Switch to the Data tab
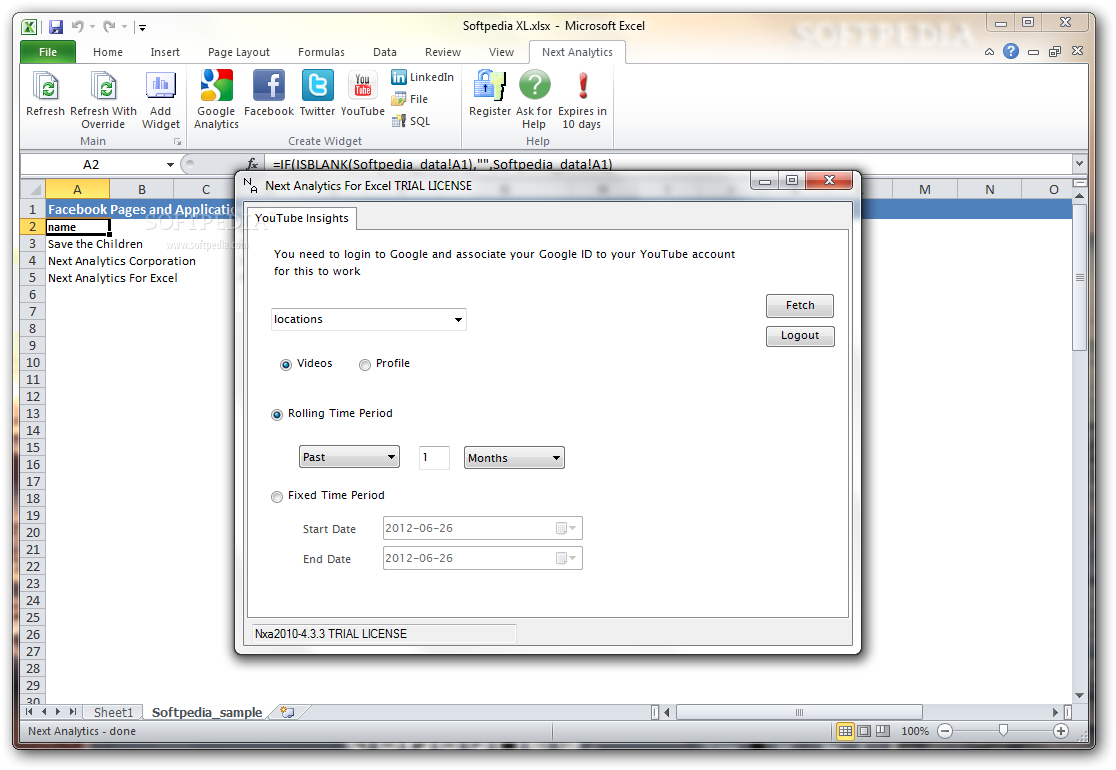 [x=384, y=52]
